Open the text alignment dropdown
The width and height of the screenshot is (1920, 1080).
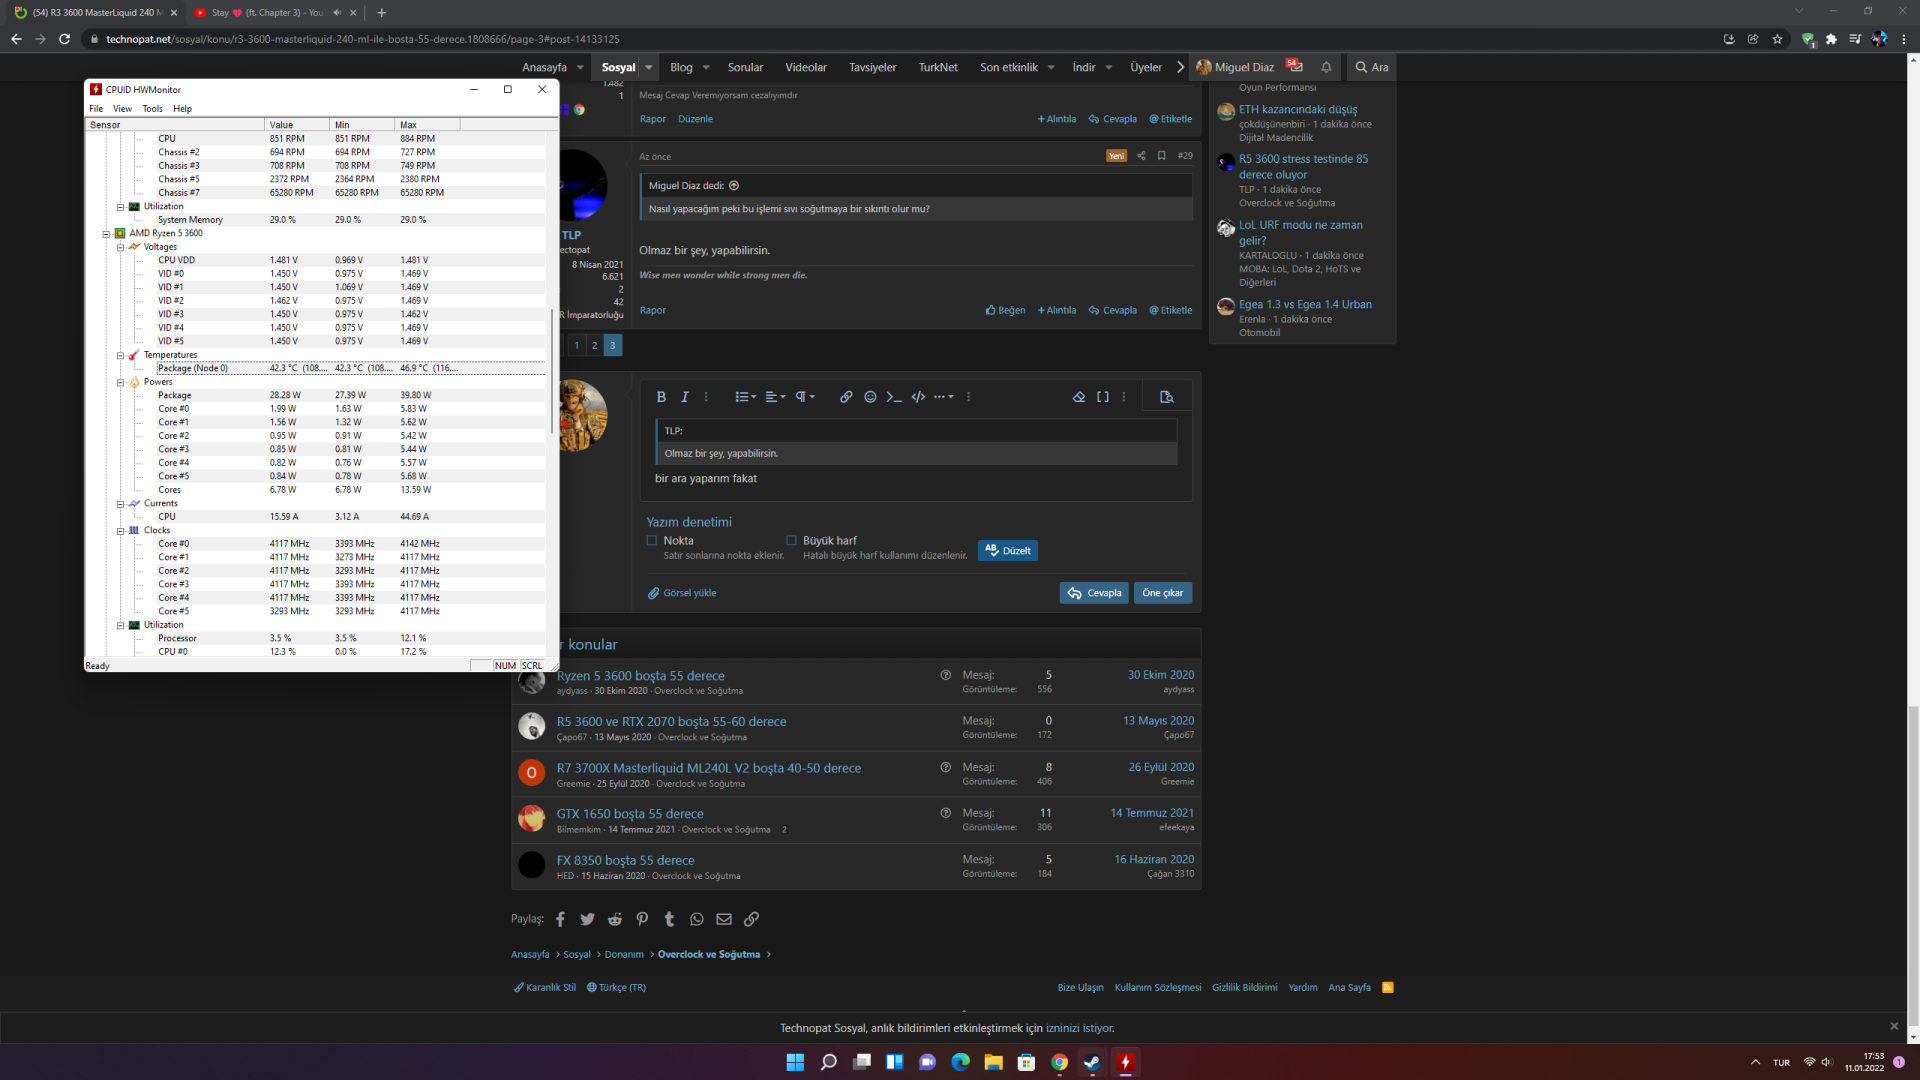[775, 397]
